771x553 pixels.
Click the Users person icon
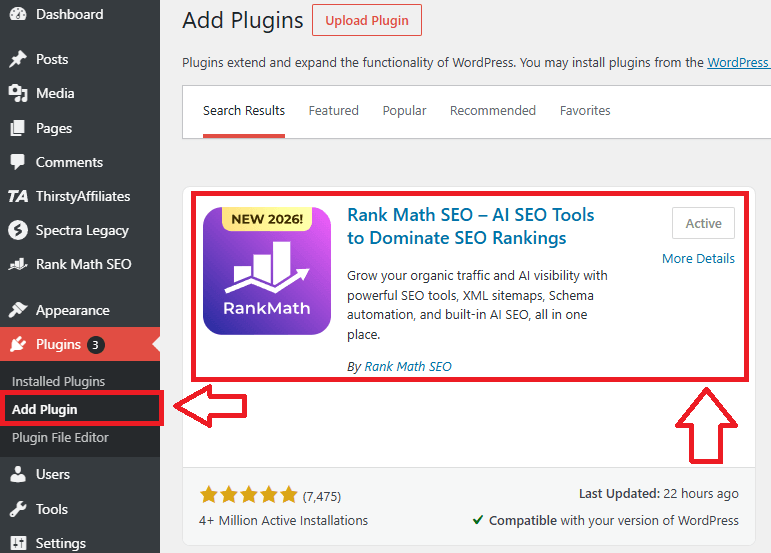tap(18, 474)
